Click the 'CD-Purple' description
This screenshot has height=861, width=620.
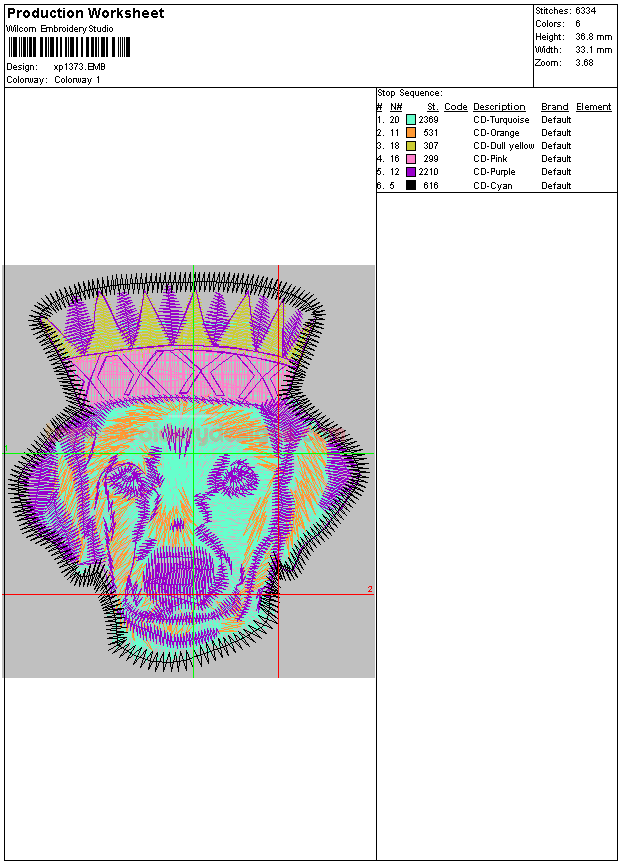coord(494,172)
